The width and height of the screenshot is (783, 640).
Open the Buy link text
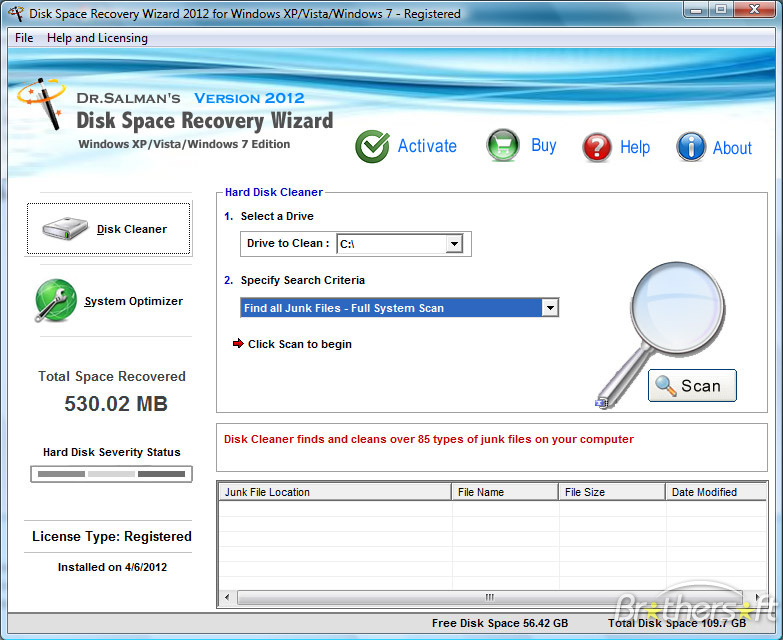(544, 145)
